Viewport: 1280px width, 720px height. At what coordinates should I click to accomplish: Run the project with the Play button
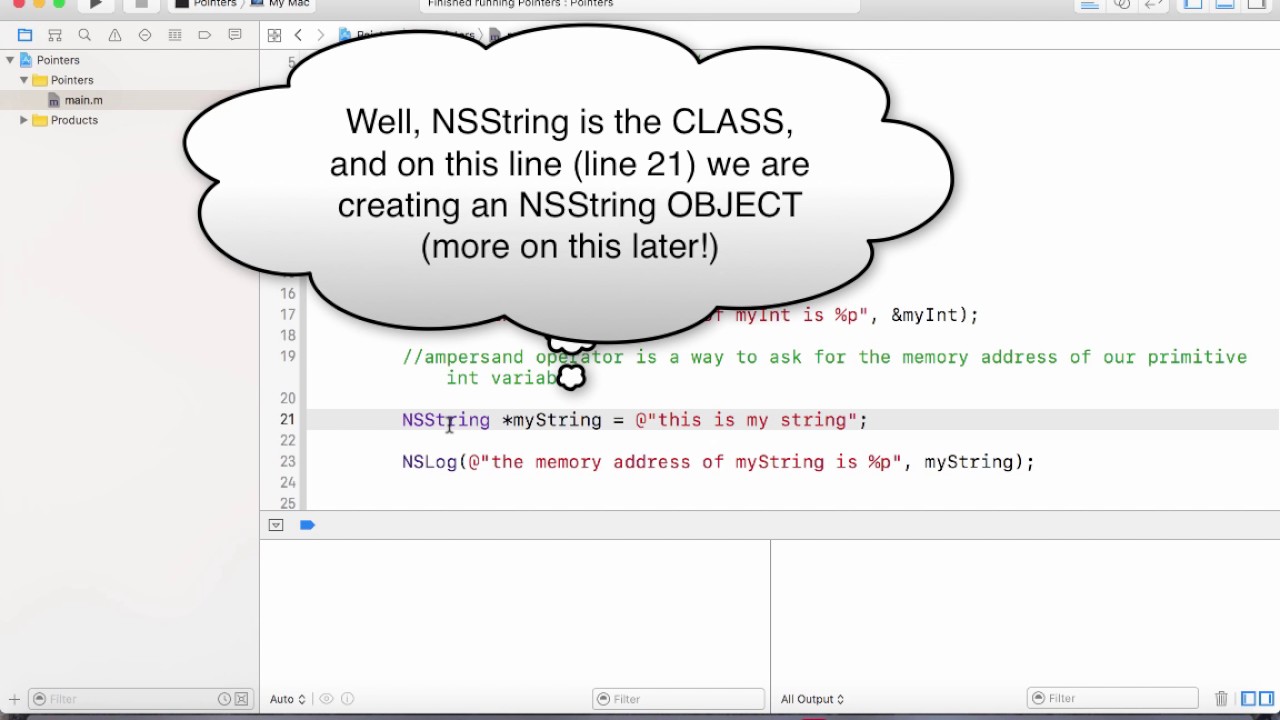(96, 4)
